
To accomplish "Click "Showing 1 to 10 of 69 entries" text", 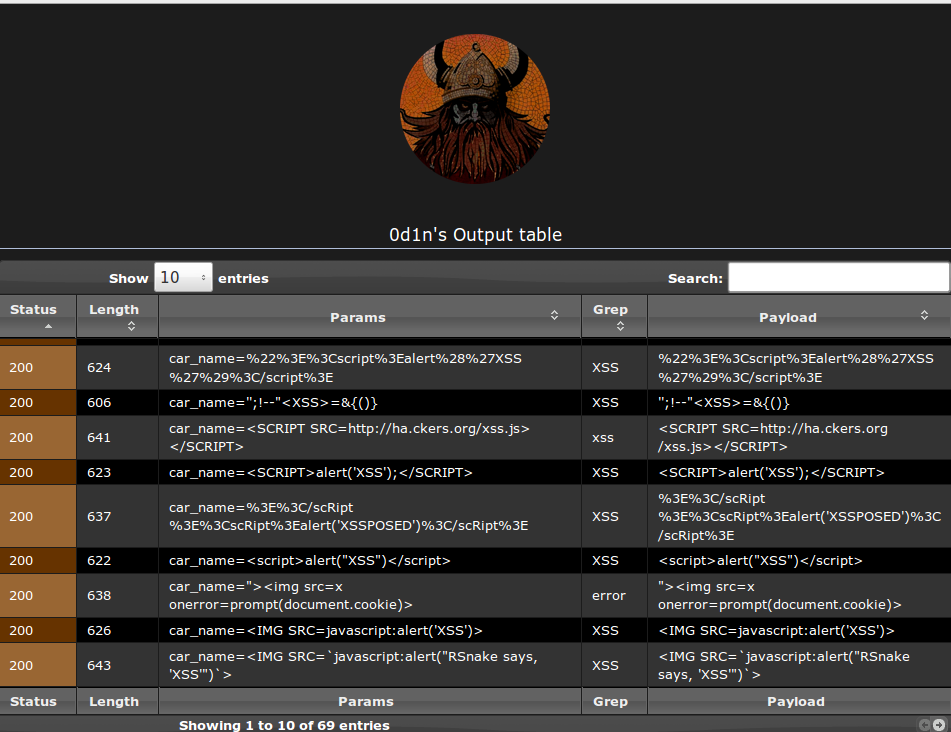I will [x=284, y=725].
